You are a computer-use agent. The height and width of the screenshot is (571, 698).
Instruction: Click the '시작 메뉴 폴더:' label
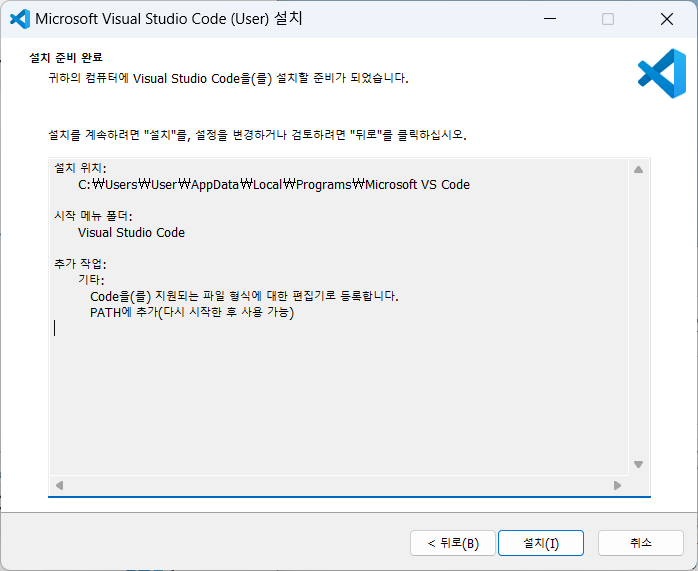(x=93, y=216)
